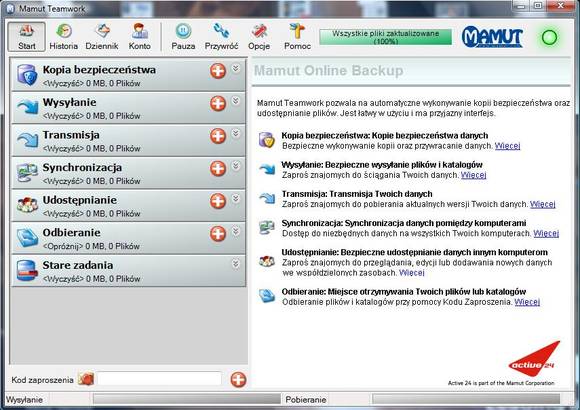Expand the Kopia bezpieczeństwa section chevron
This screenshot has width=580, height=410.
click(236, 68)
